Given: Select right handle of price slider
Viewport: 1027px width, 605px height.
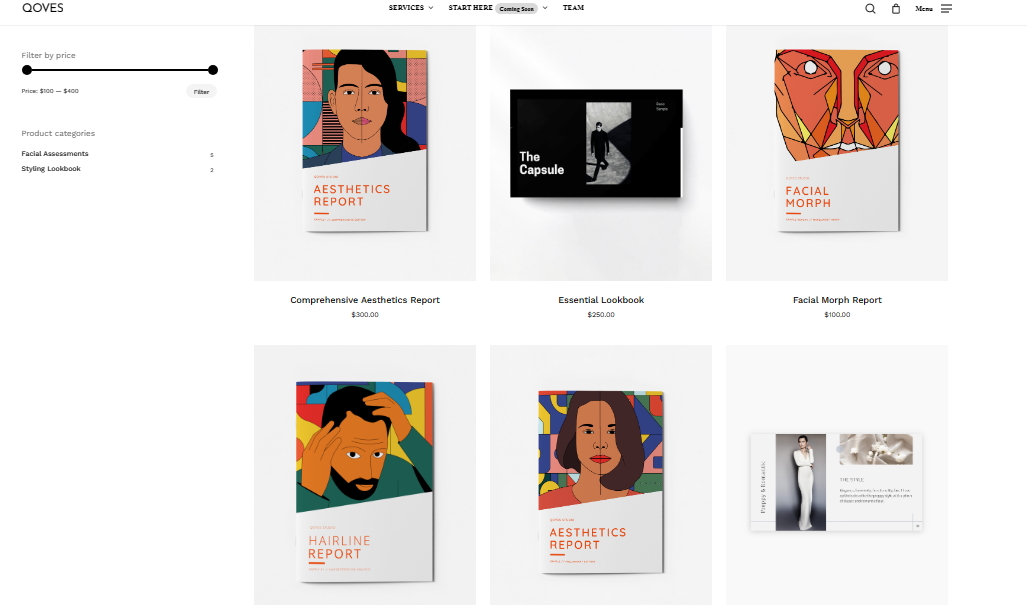Looking at the screenshot, I should pos(213,70).
